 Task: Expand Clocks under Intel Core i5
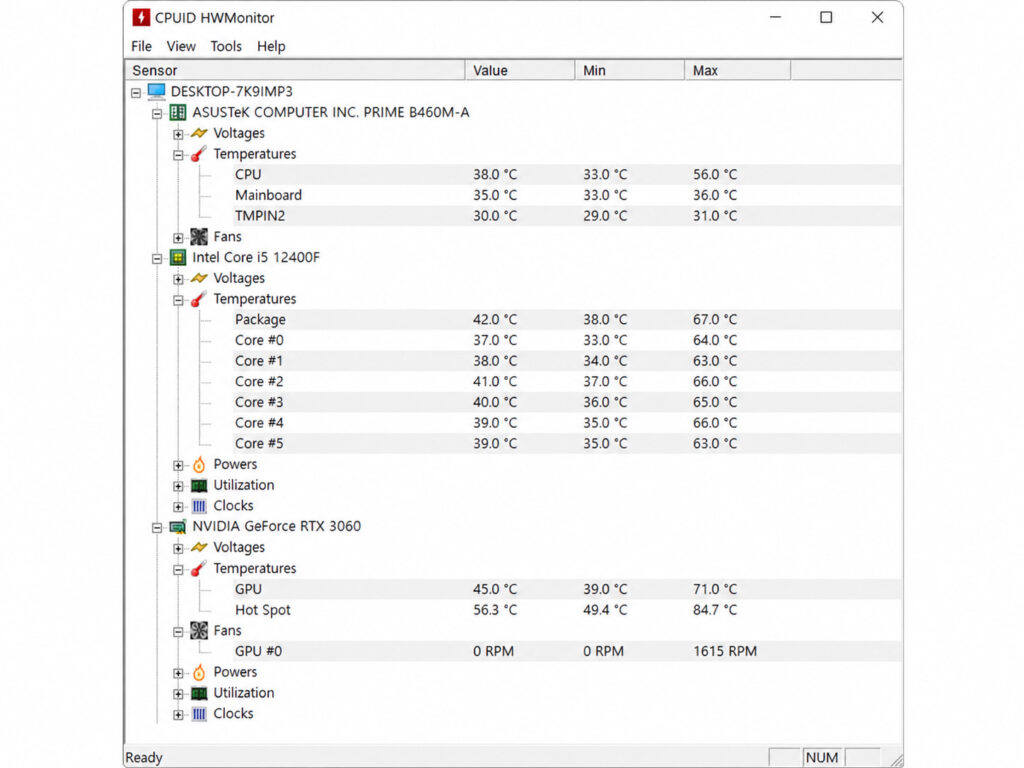tap(178, 507)
